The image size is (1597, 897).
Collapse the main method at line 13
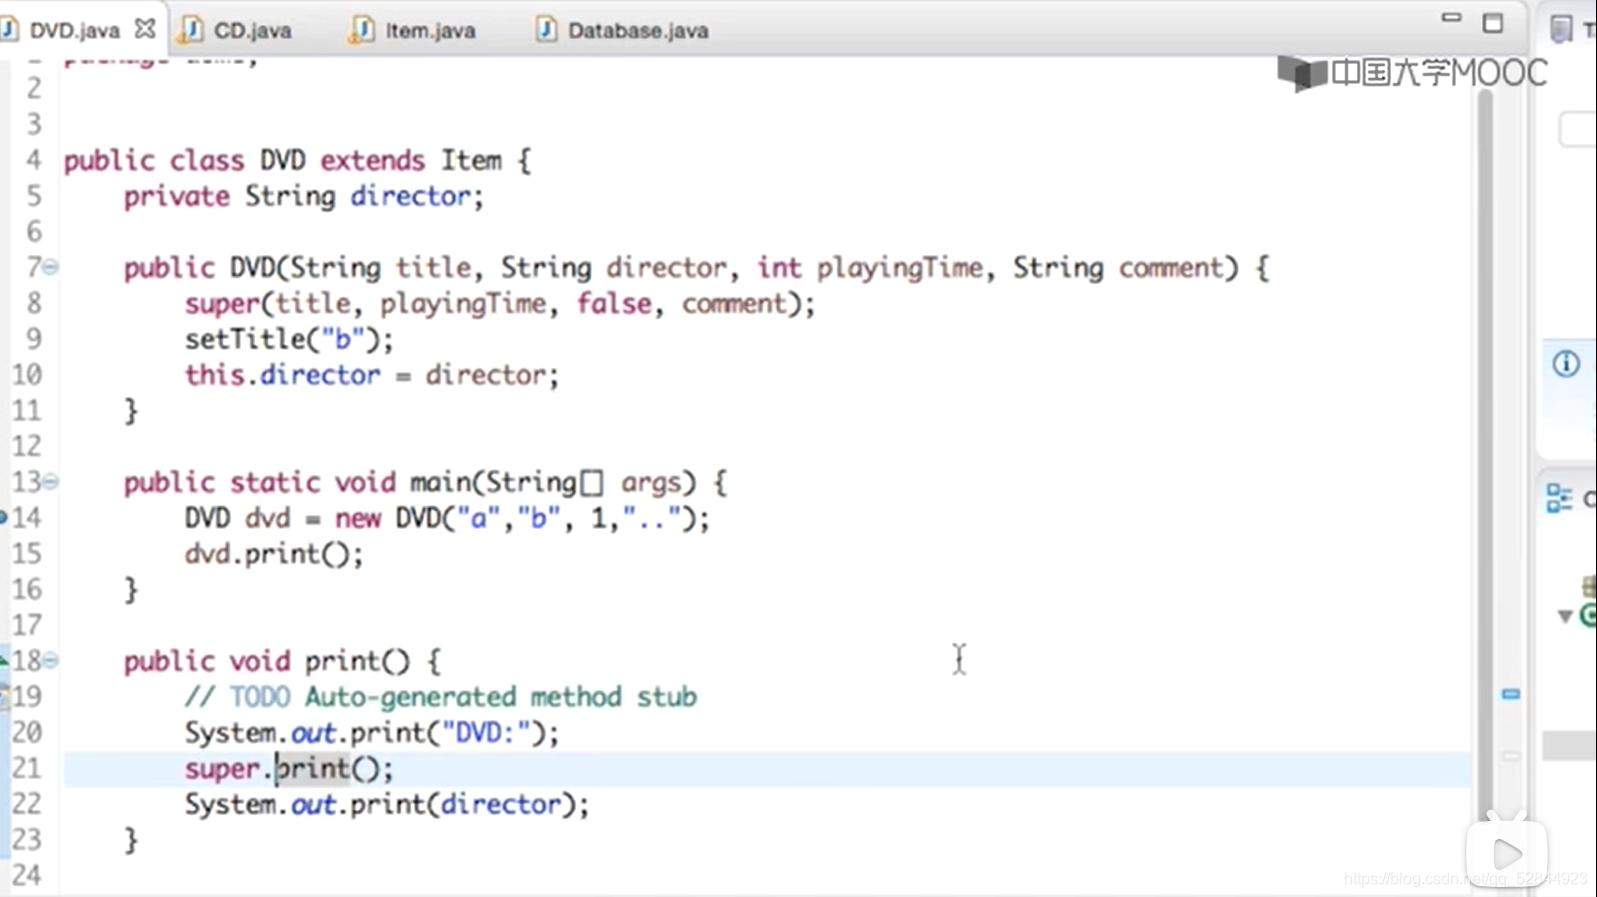50,482
